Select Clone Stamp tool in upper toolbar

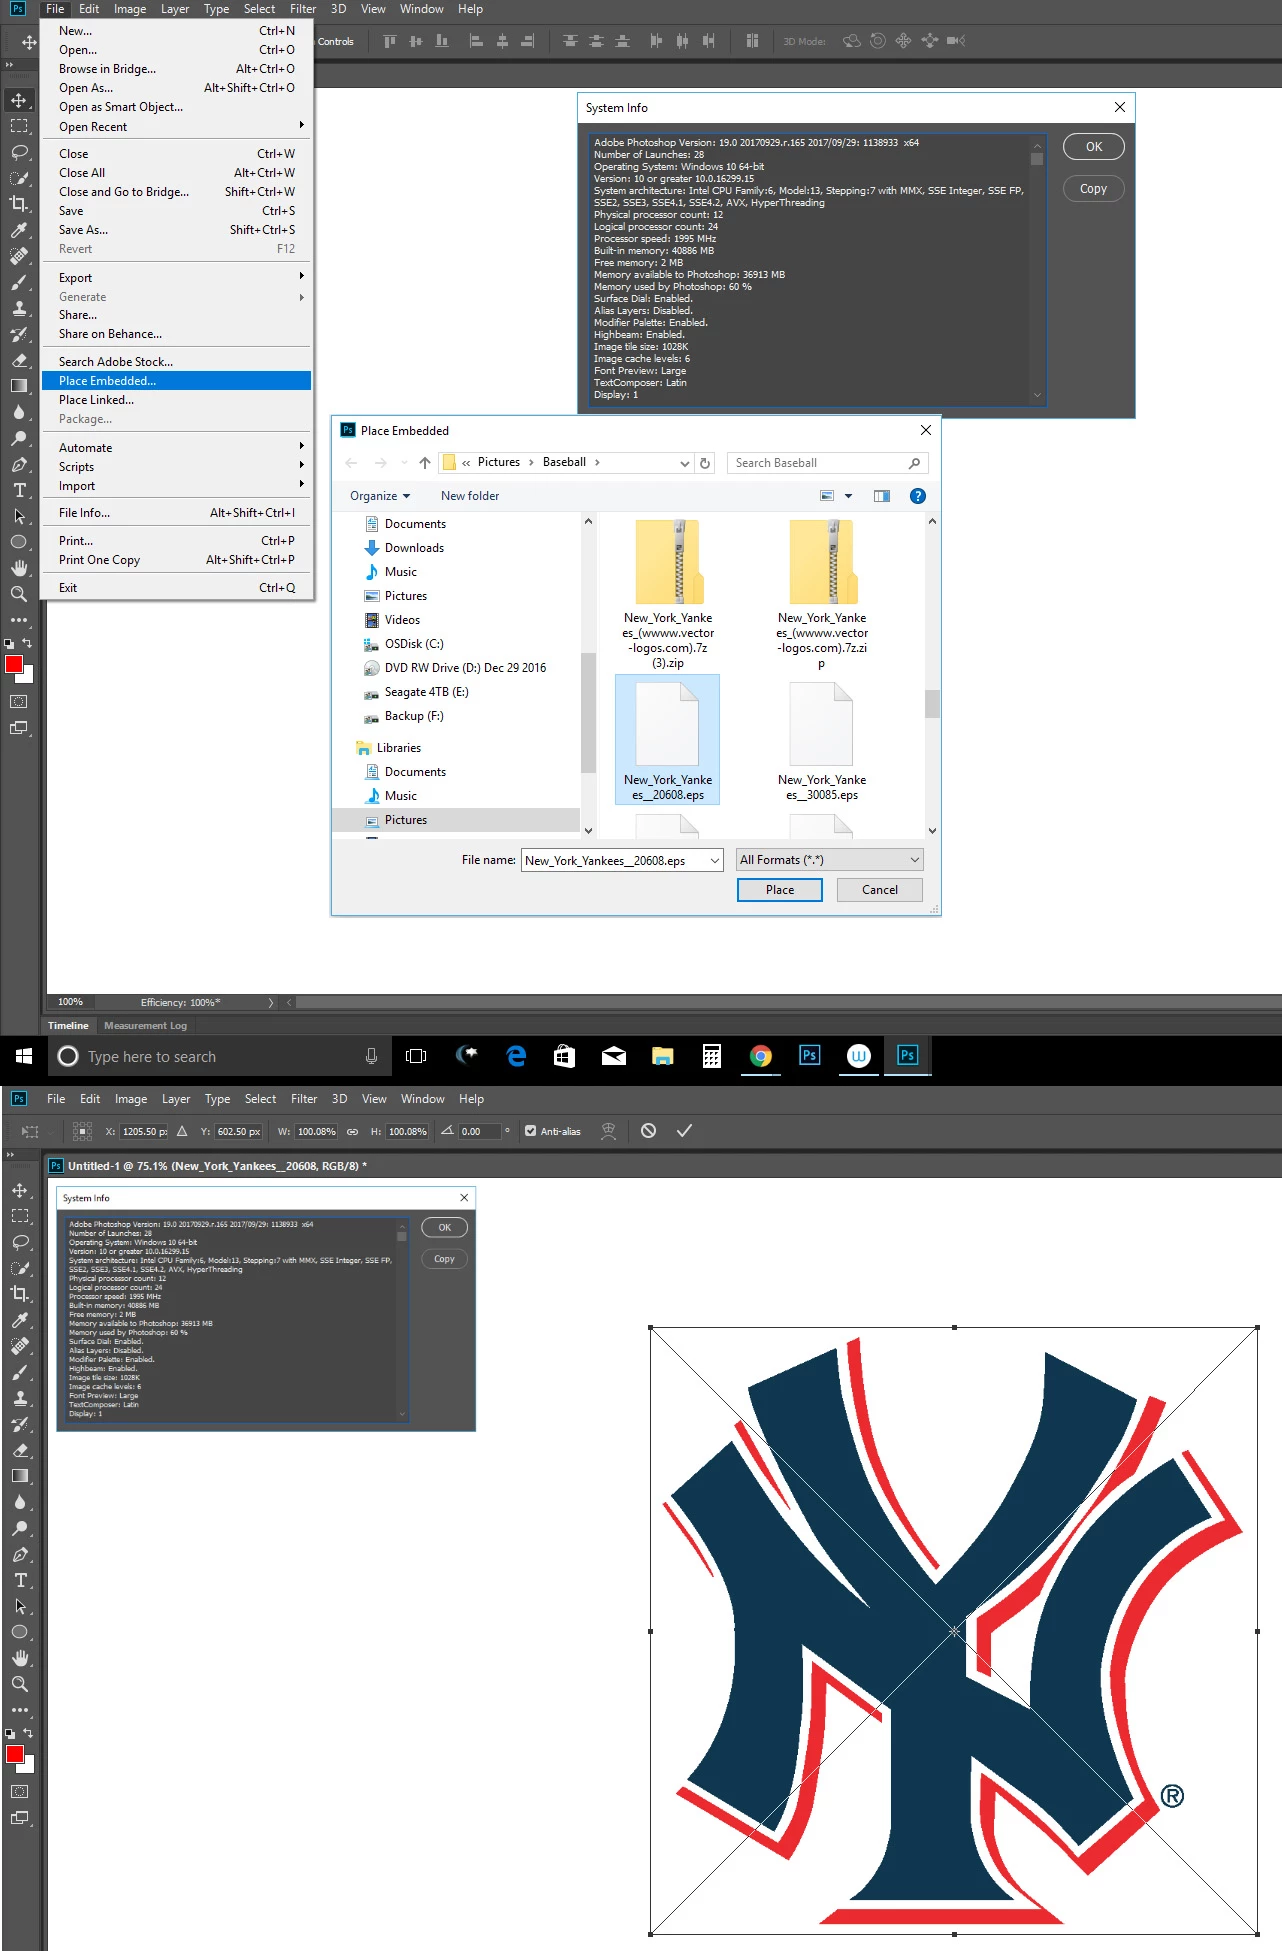(x=19, y=308)
